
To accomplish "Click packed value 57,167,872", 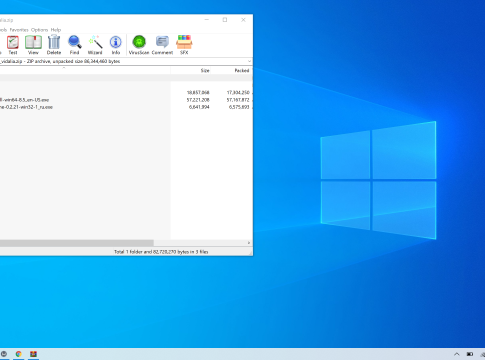I will pyautogui.click(x=238, y=100).
